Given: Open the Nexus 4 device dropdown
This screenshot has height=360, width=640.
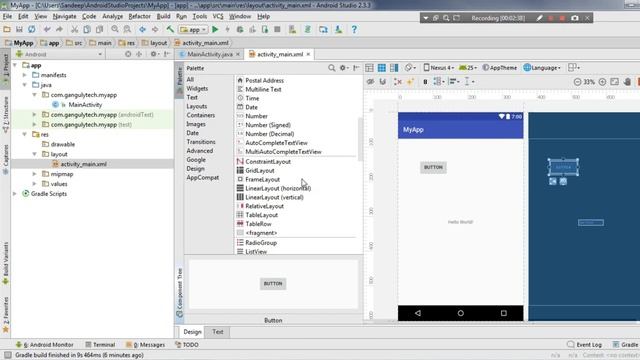Looking at the screenshot, I should coord(439,68).
